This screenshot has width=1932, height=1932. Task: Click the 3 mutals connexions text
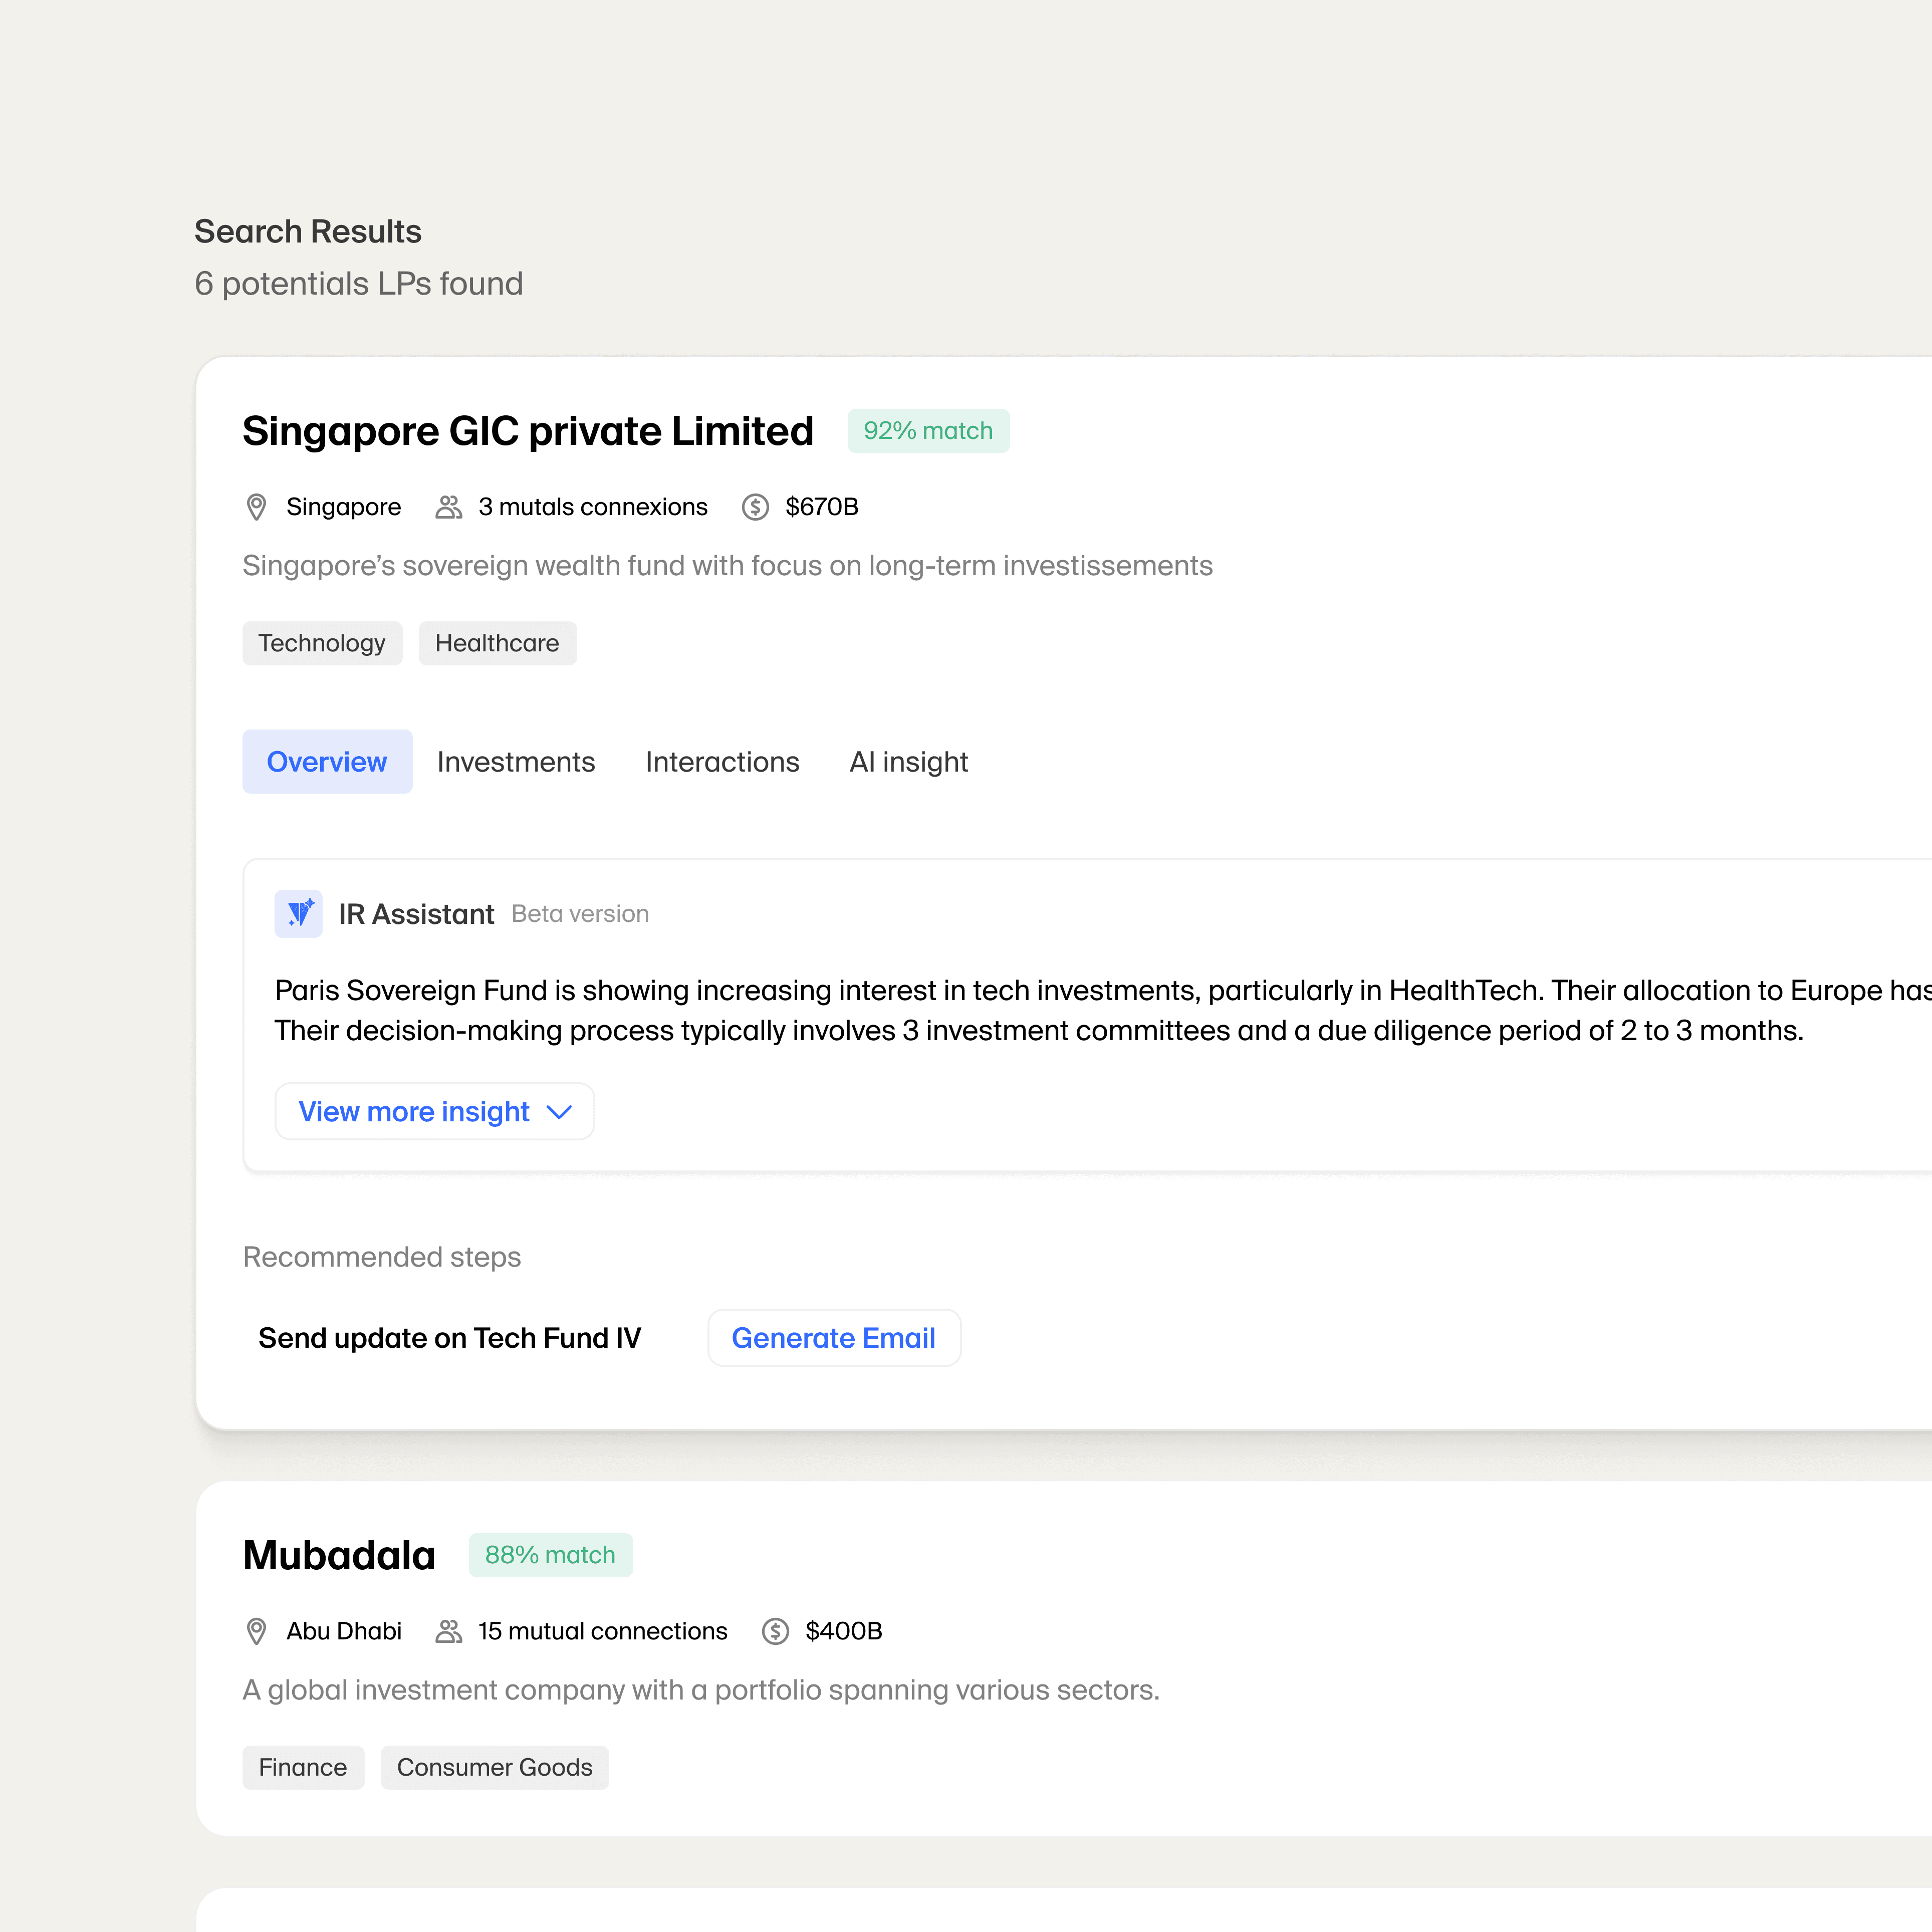[x=593, y=507]
